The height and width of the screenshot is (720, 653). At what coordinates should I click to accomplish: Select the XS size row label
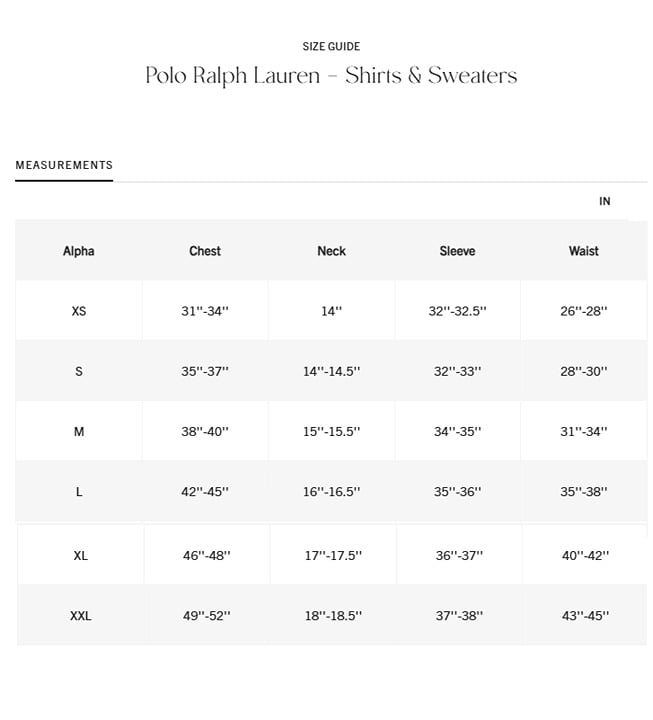[79, 311]
